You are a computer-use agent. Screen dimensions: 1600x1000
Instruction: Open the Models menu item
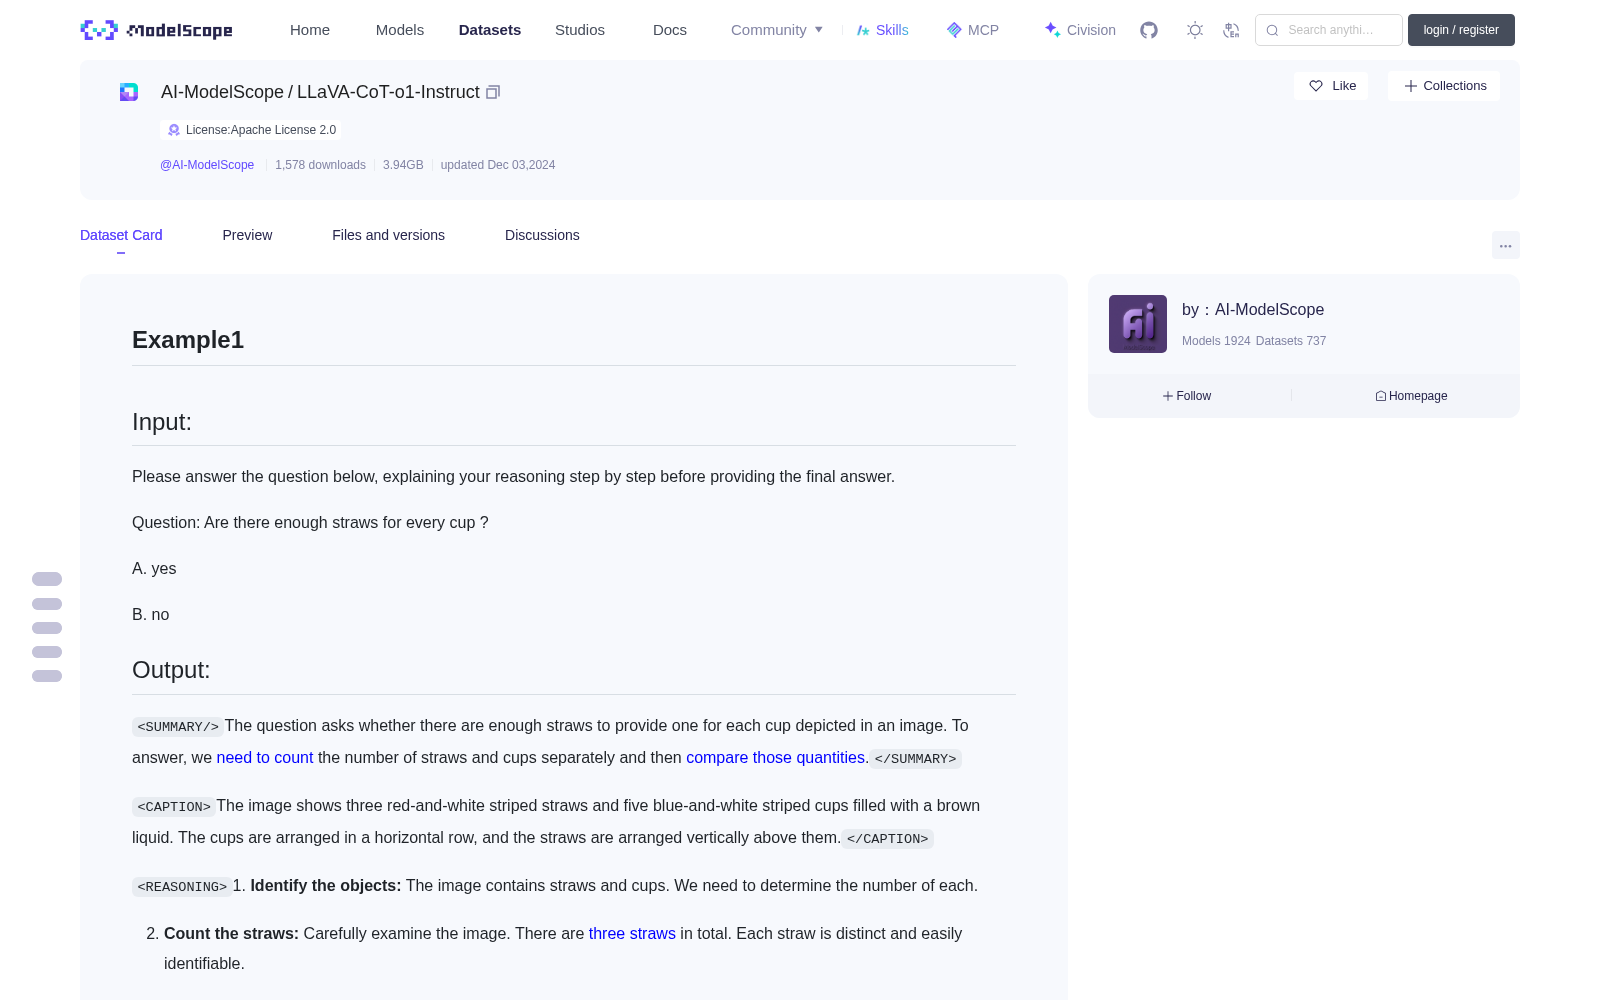[x=400, y=30]
